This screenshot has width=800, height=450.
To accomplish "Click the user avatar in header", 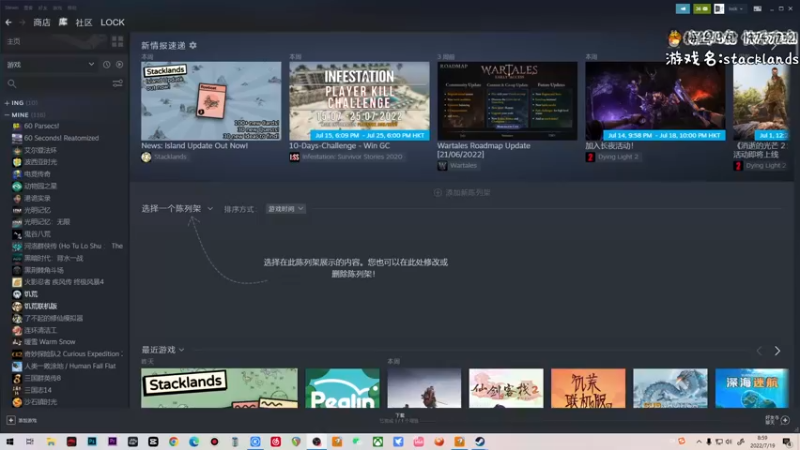I will (x=719, y=9).
